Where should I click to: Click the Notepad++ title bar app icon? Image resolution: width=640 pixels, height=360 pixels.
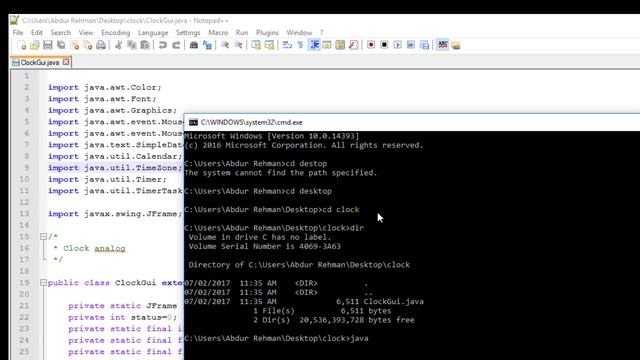point(15,20)
